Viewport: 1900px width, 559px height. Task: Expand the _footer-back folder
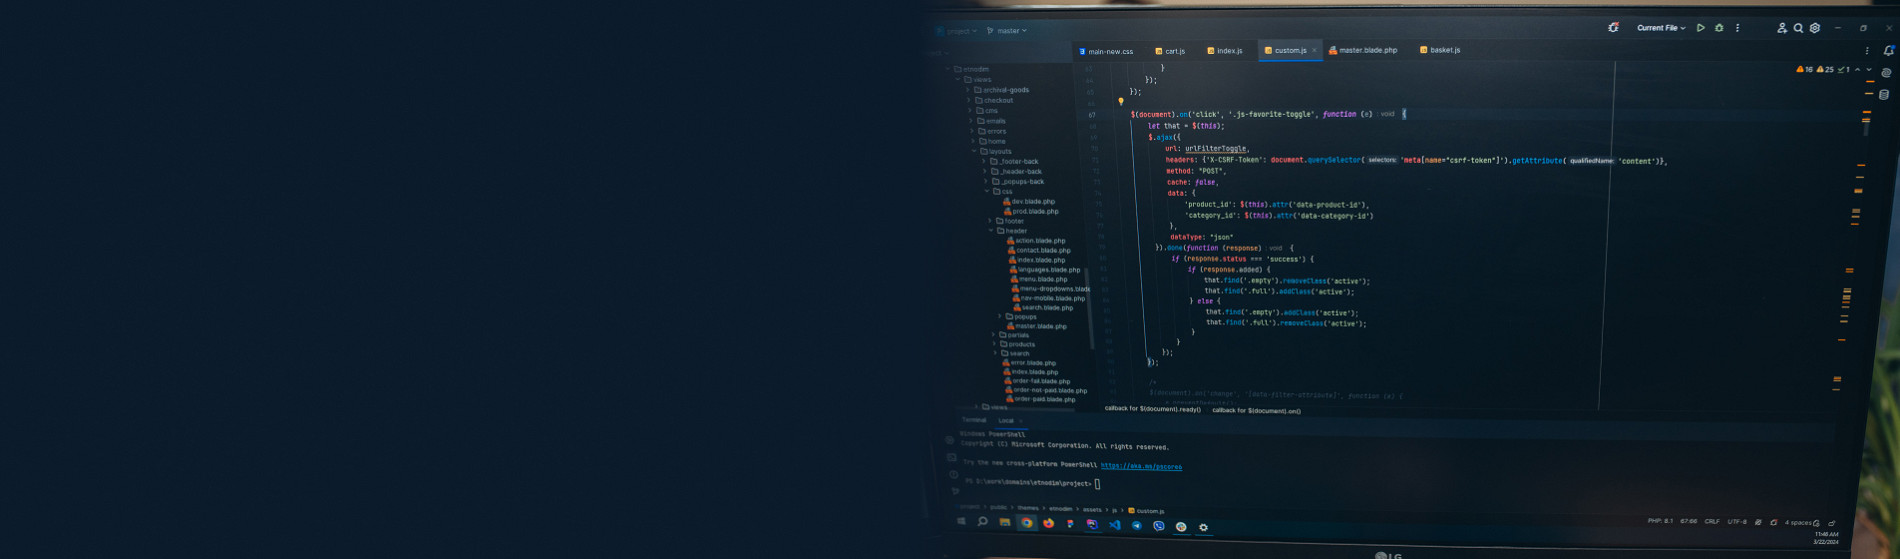tap(984, 161)
